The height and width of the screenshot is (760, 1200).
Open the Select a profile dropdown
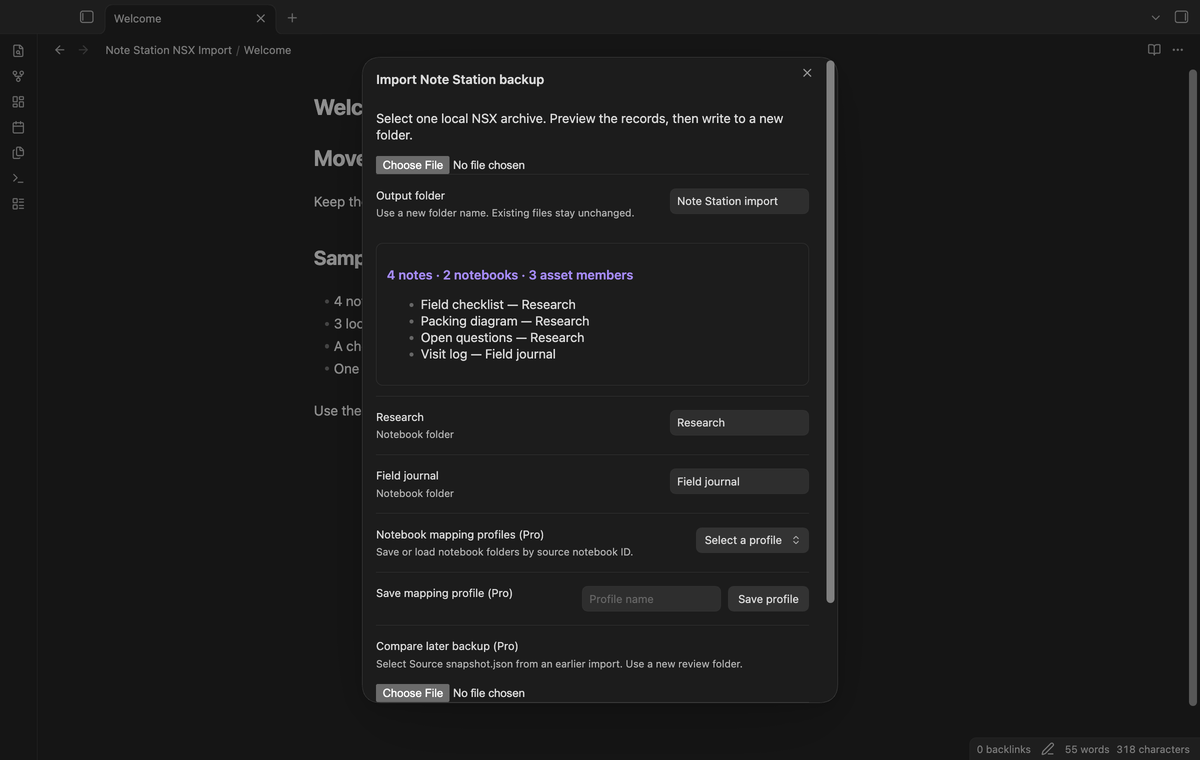click(x=752, y=540)
